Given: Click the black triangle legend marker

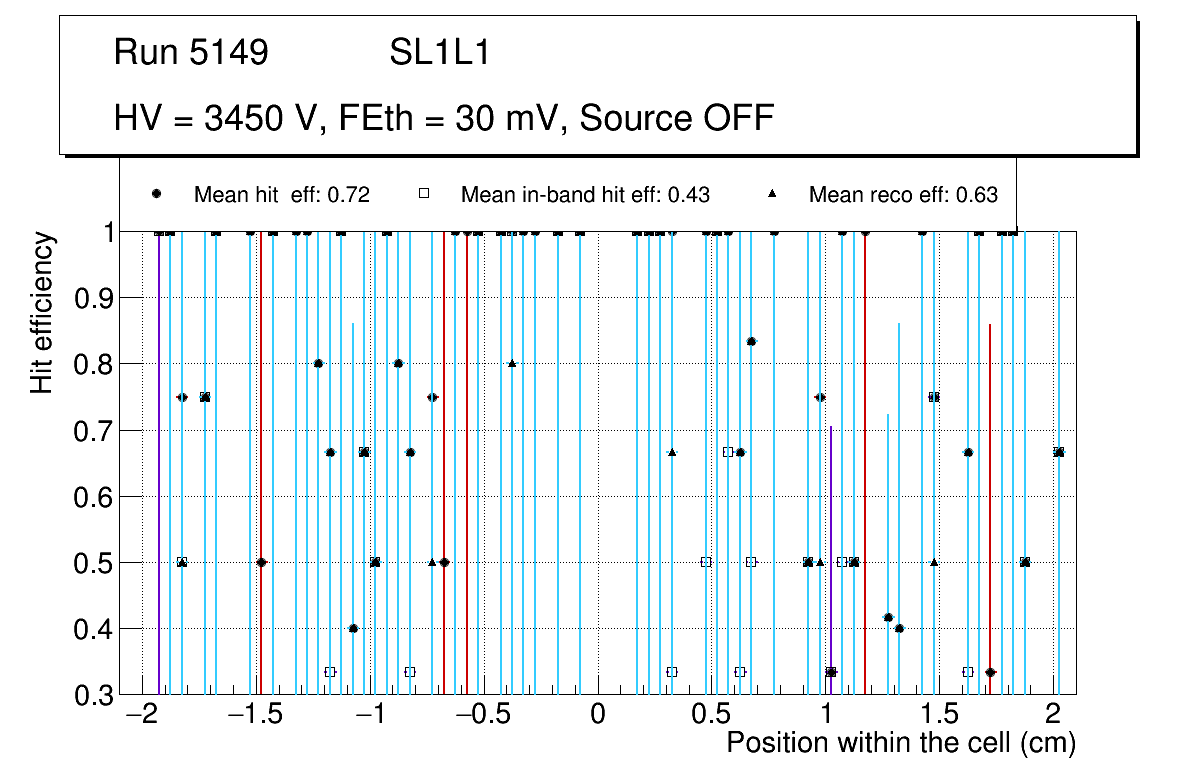Looking at the screenshot, I should [771, 195].
